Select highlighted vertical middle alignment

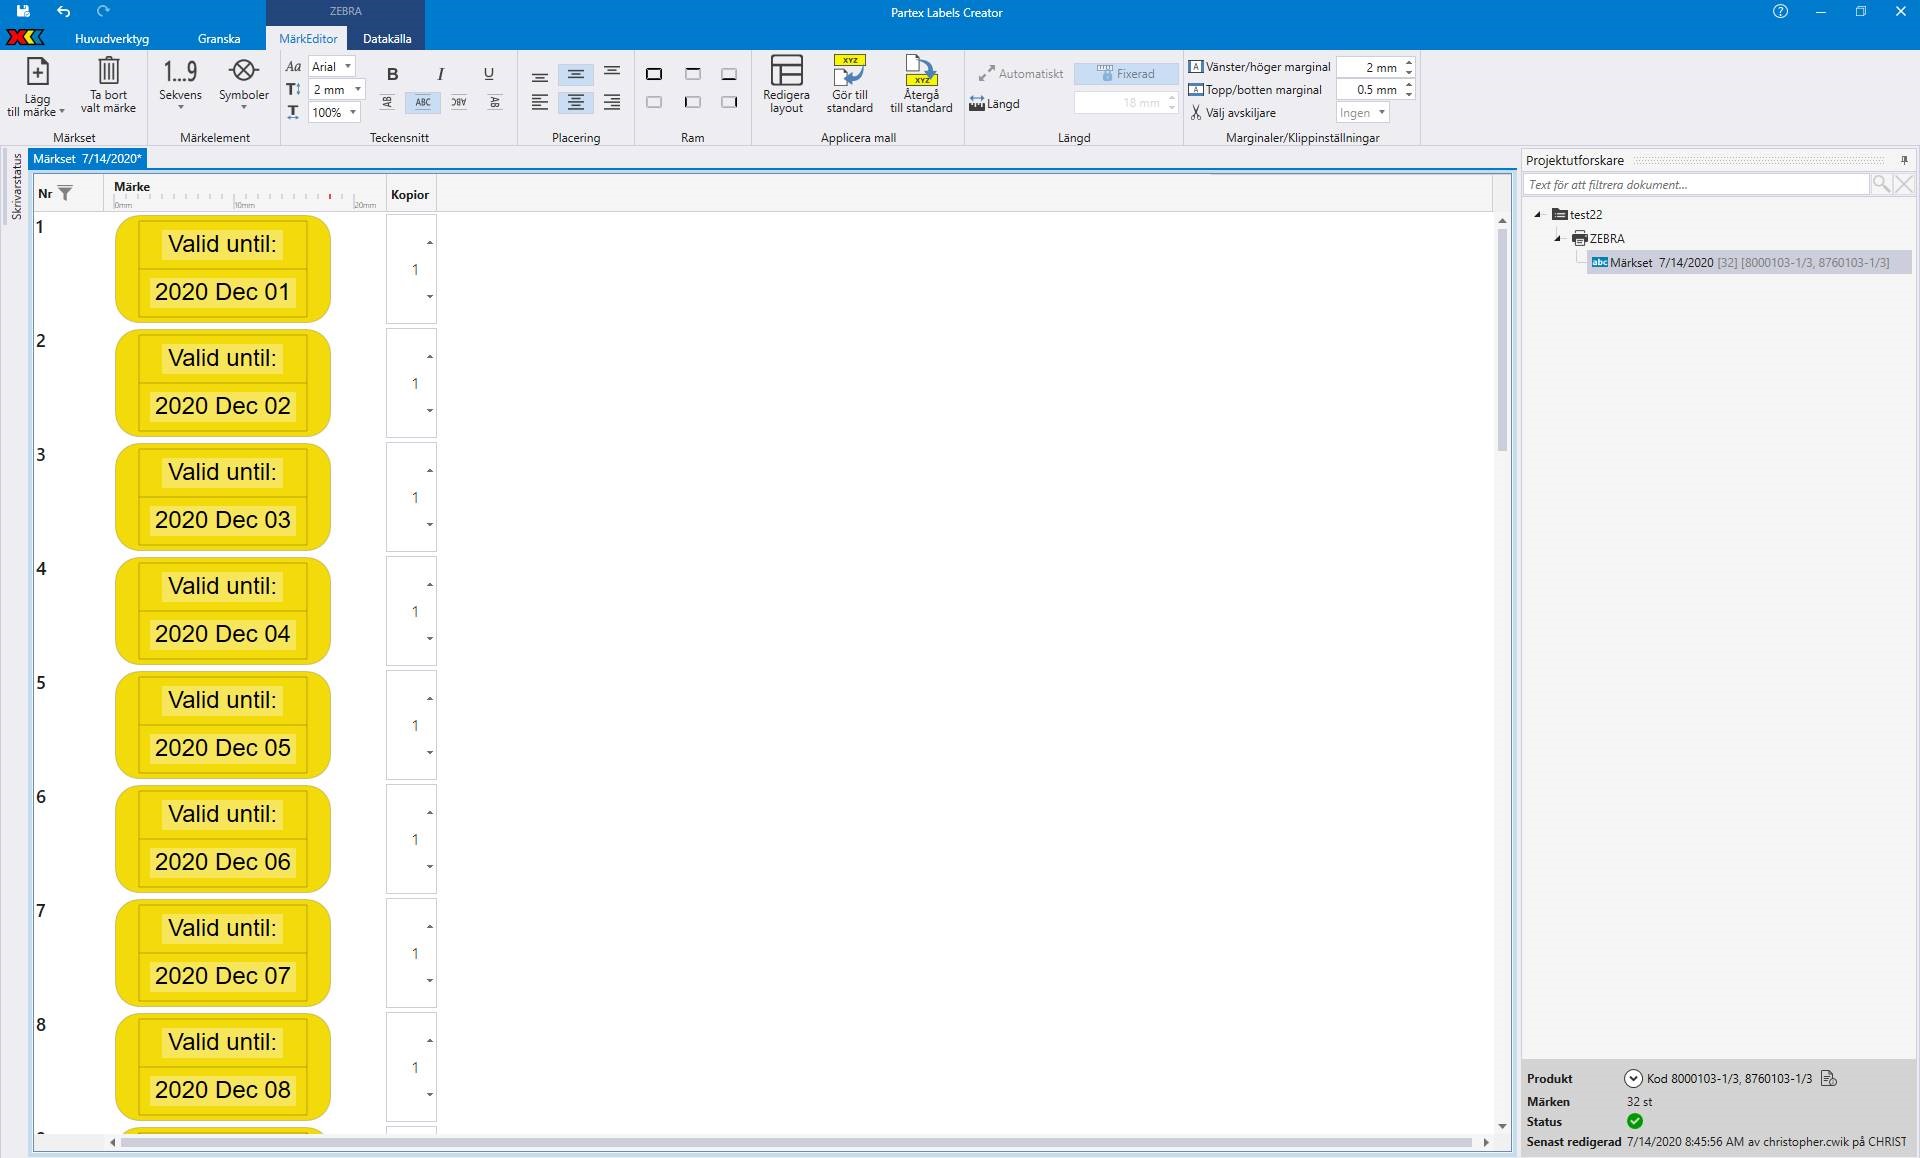pyautogui.click(x=576, y=74)
